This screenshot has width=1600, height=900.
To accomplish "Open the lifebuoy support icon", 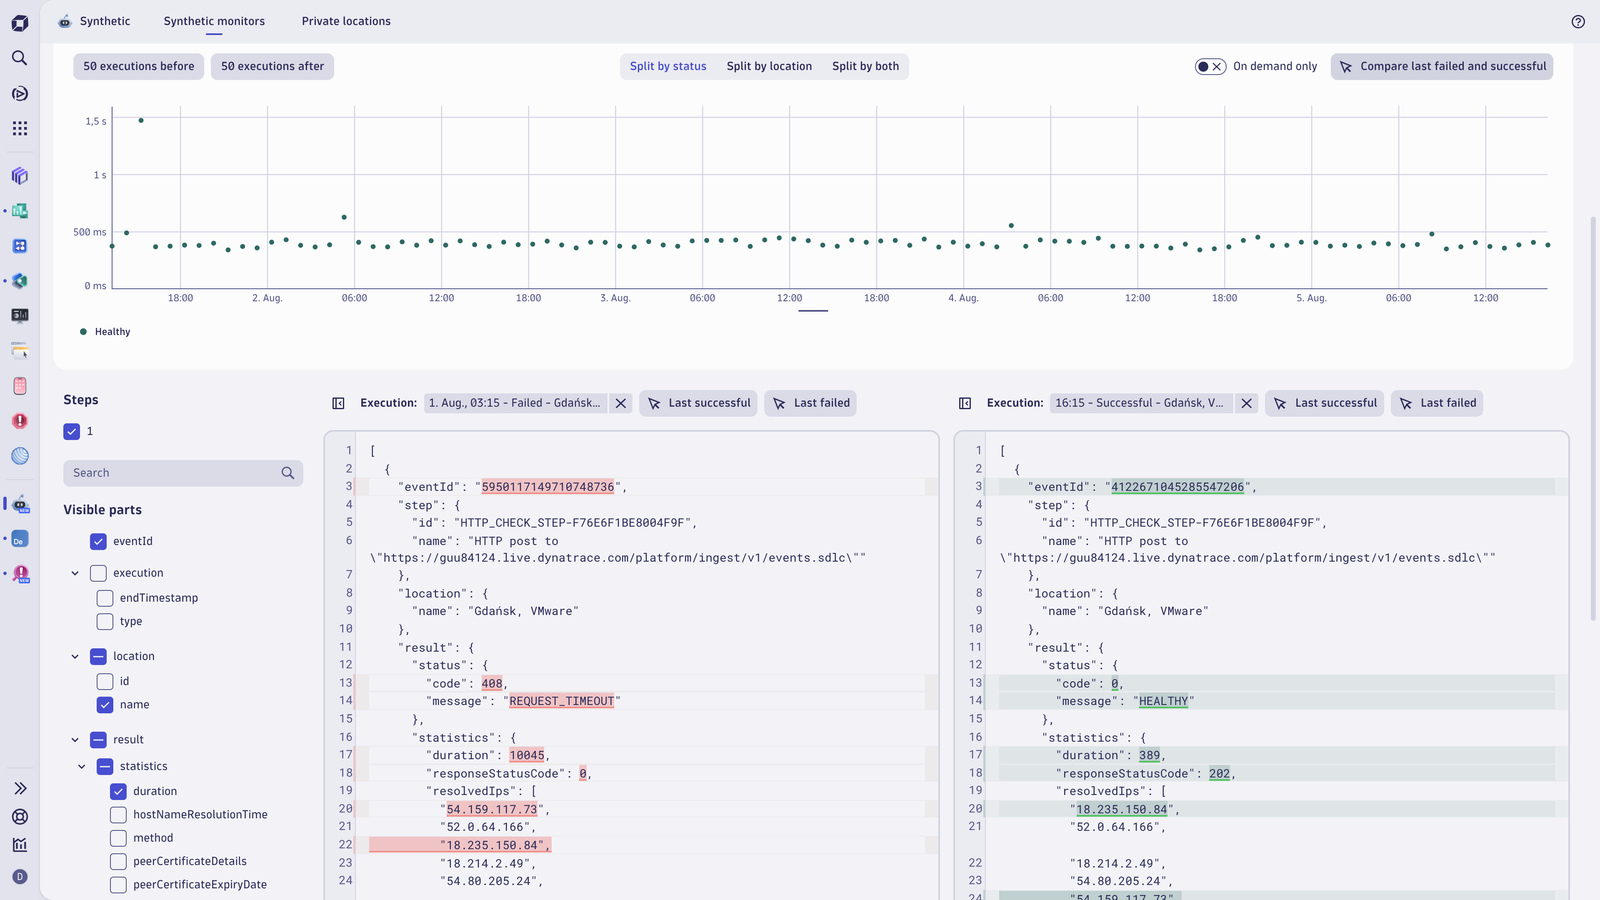I will 19,817.
